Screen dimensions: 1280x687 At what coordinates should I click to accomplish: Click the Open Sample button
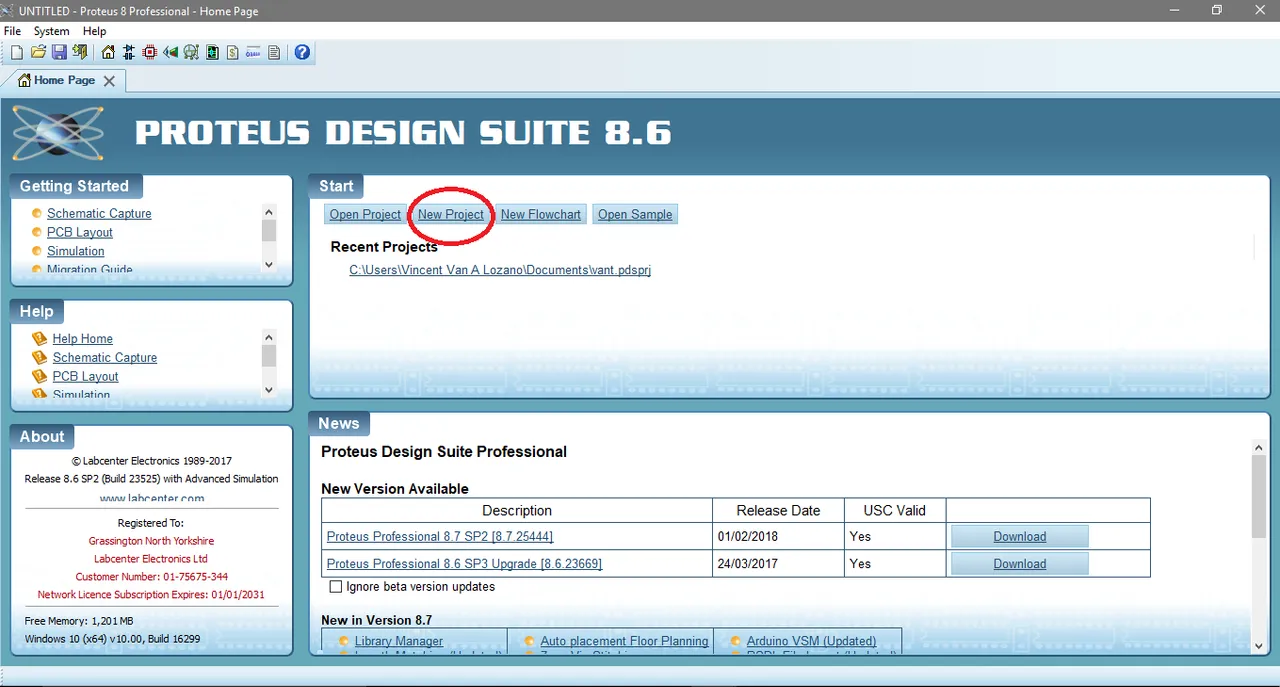pos(635,214)
